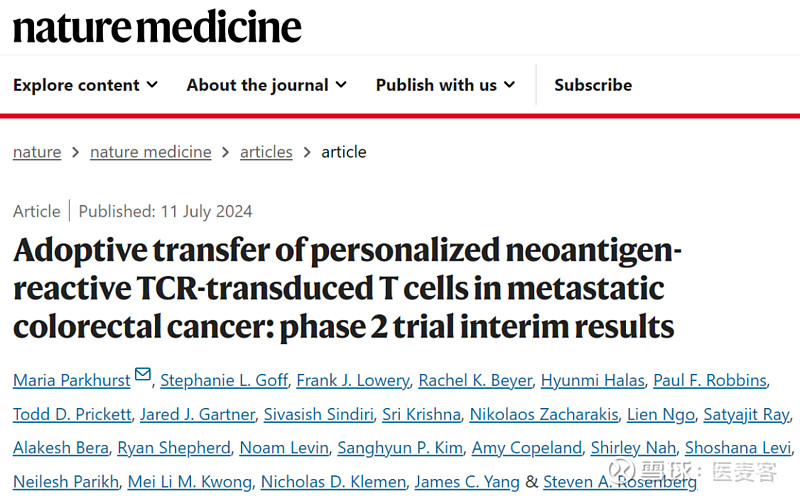Expand the About the journal chevron
The height and width of the screenshot is (496, 800).
click(341, 85)
